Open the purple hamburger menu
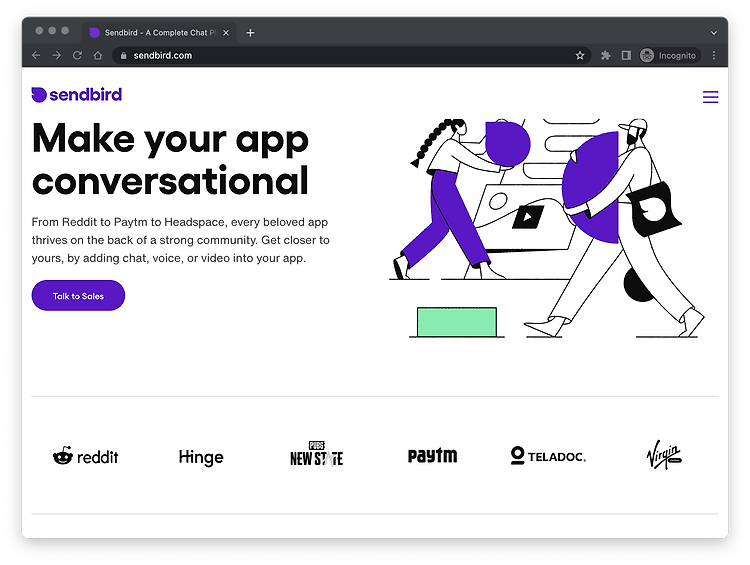 point(710,97)
